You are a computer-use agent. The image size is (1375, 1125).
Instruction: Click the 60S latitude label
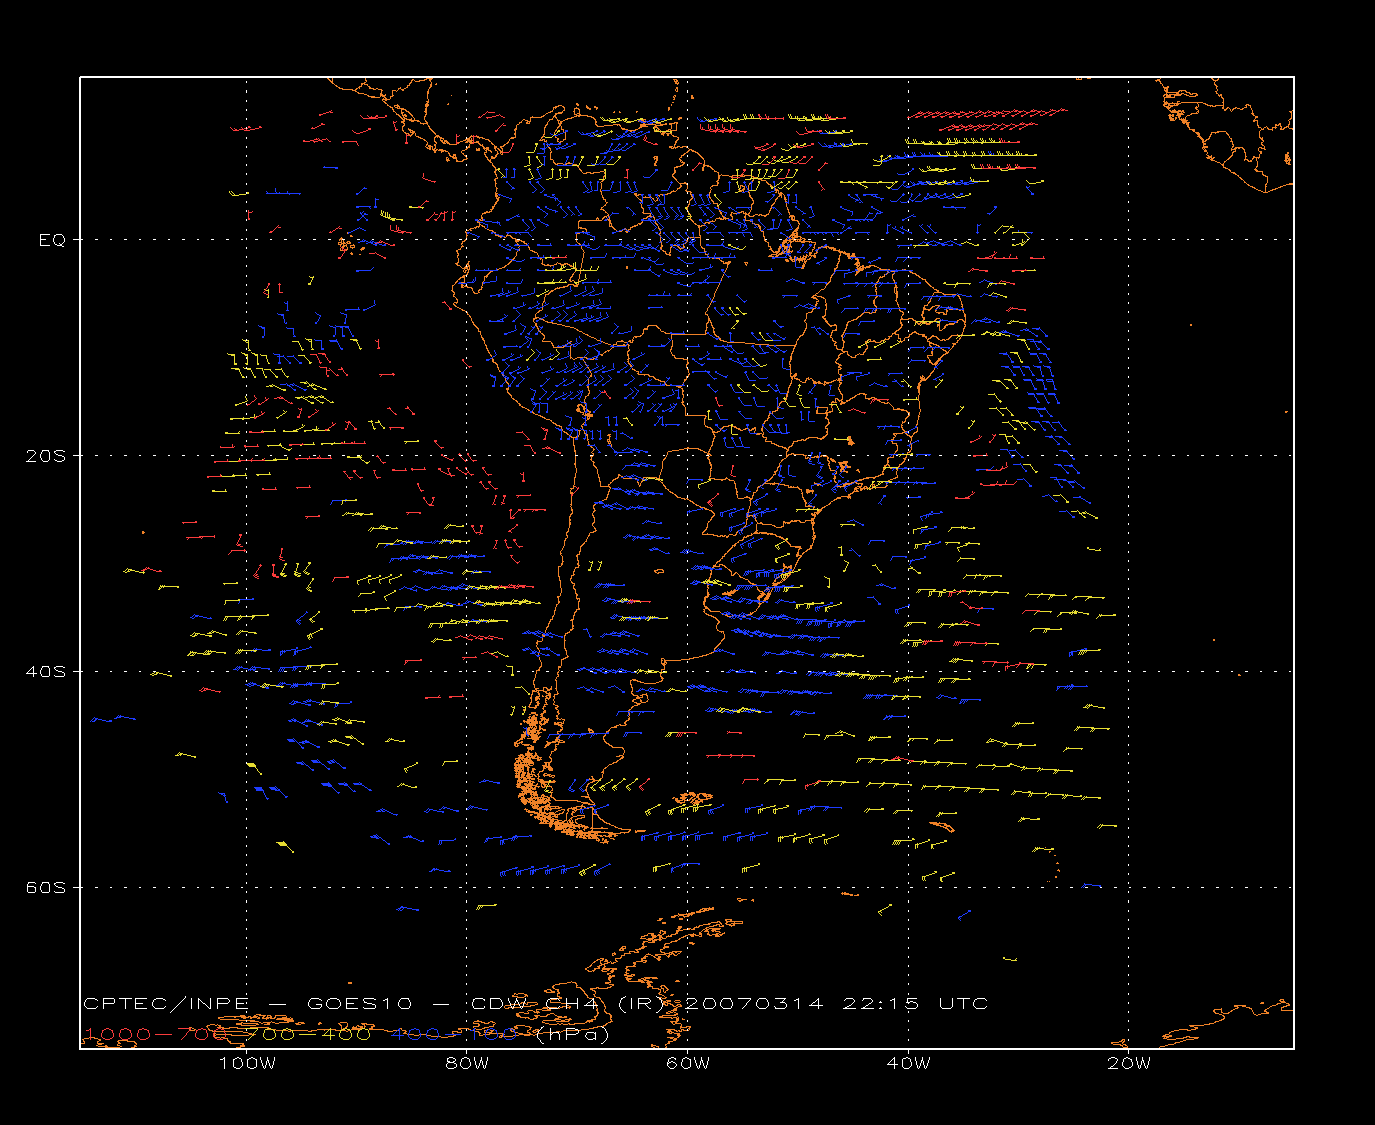pos(45,888)
